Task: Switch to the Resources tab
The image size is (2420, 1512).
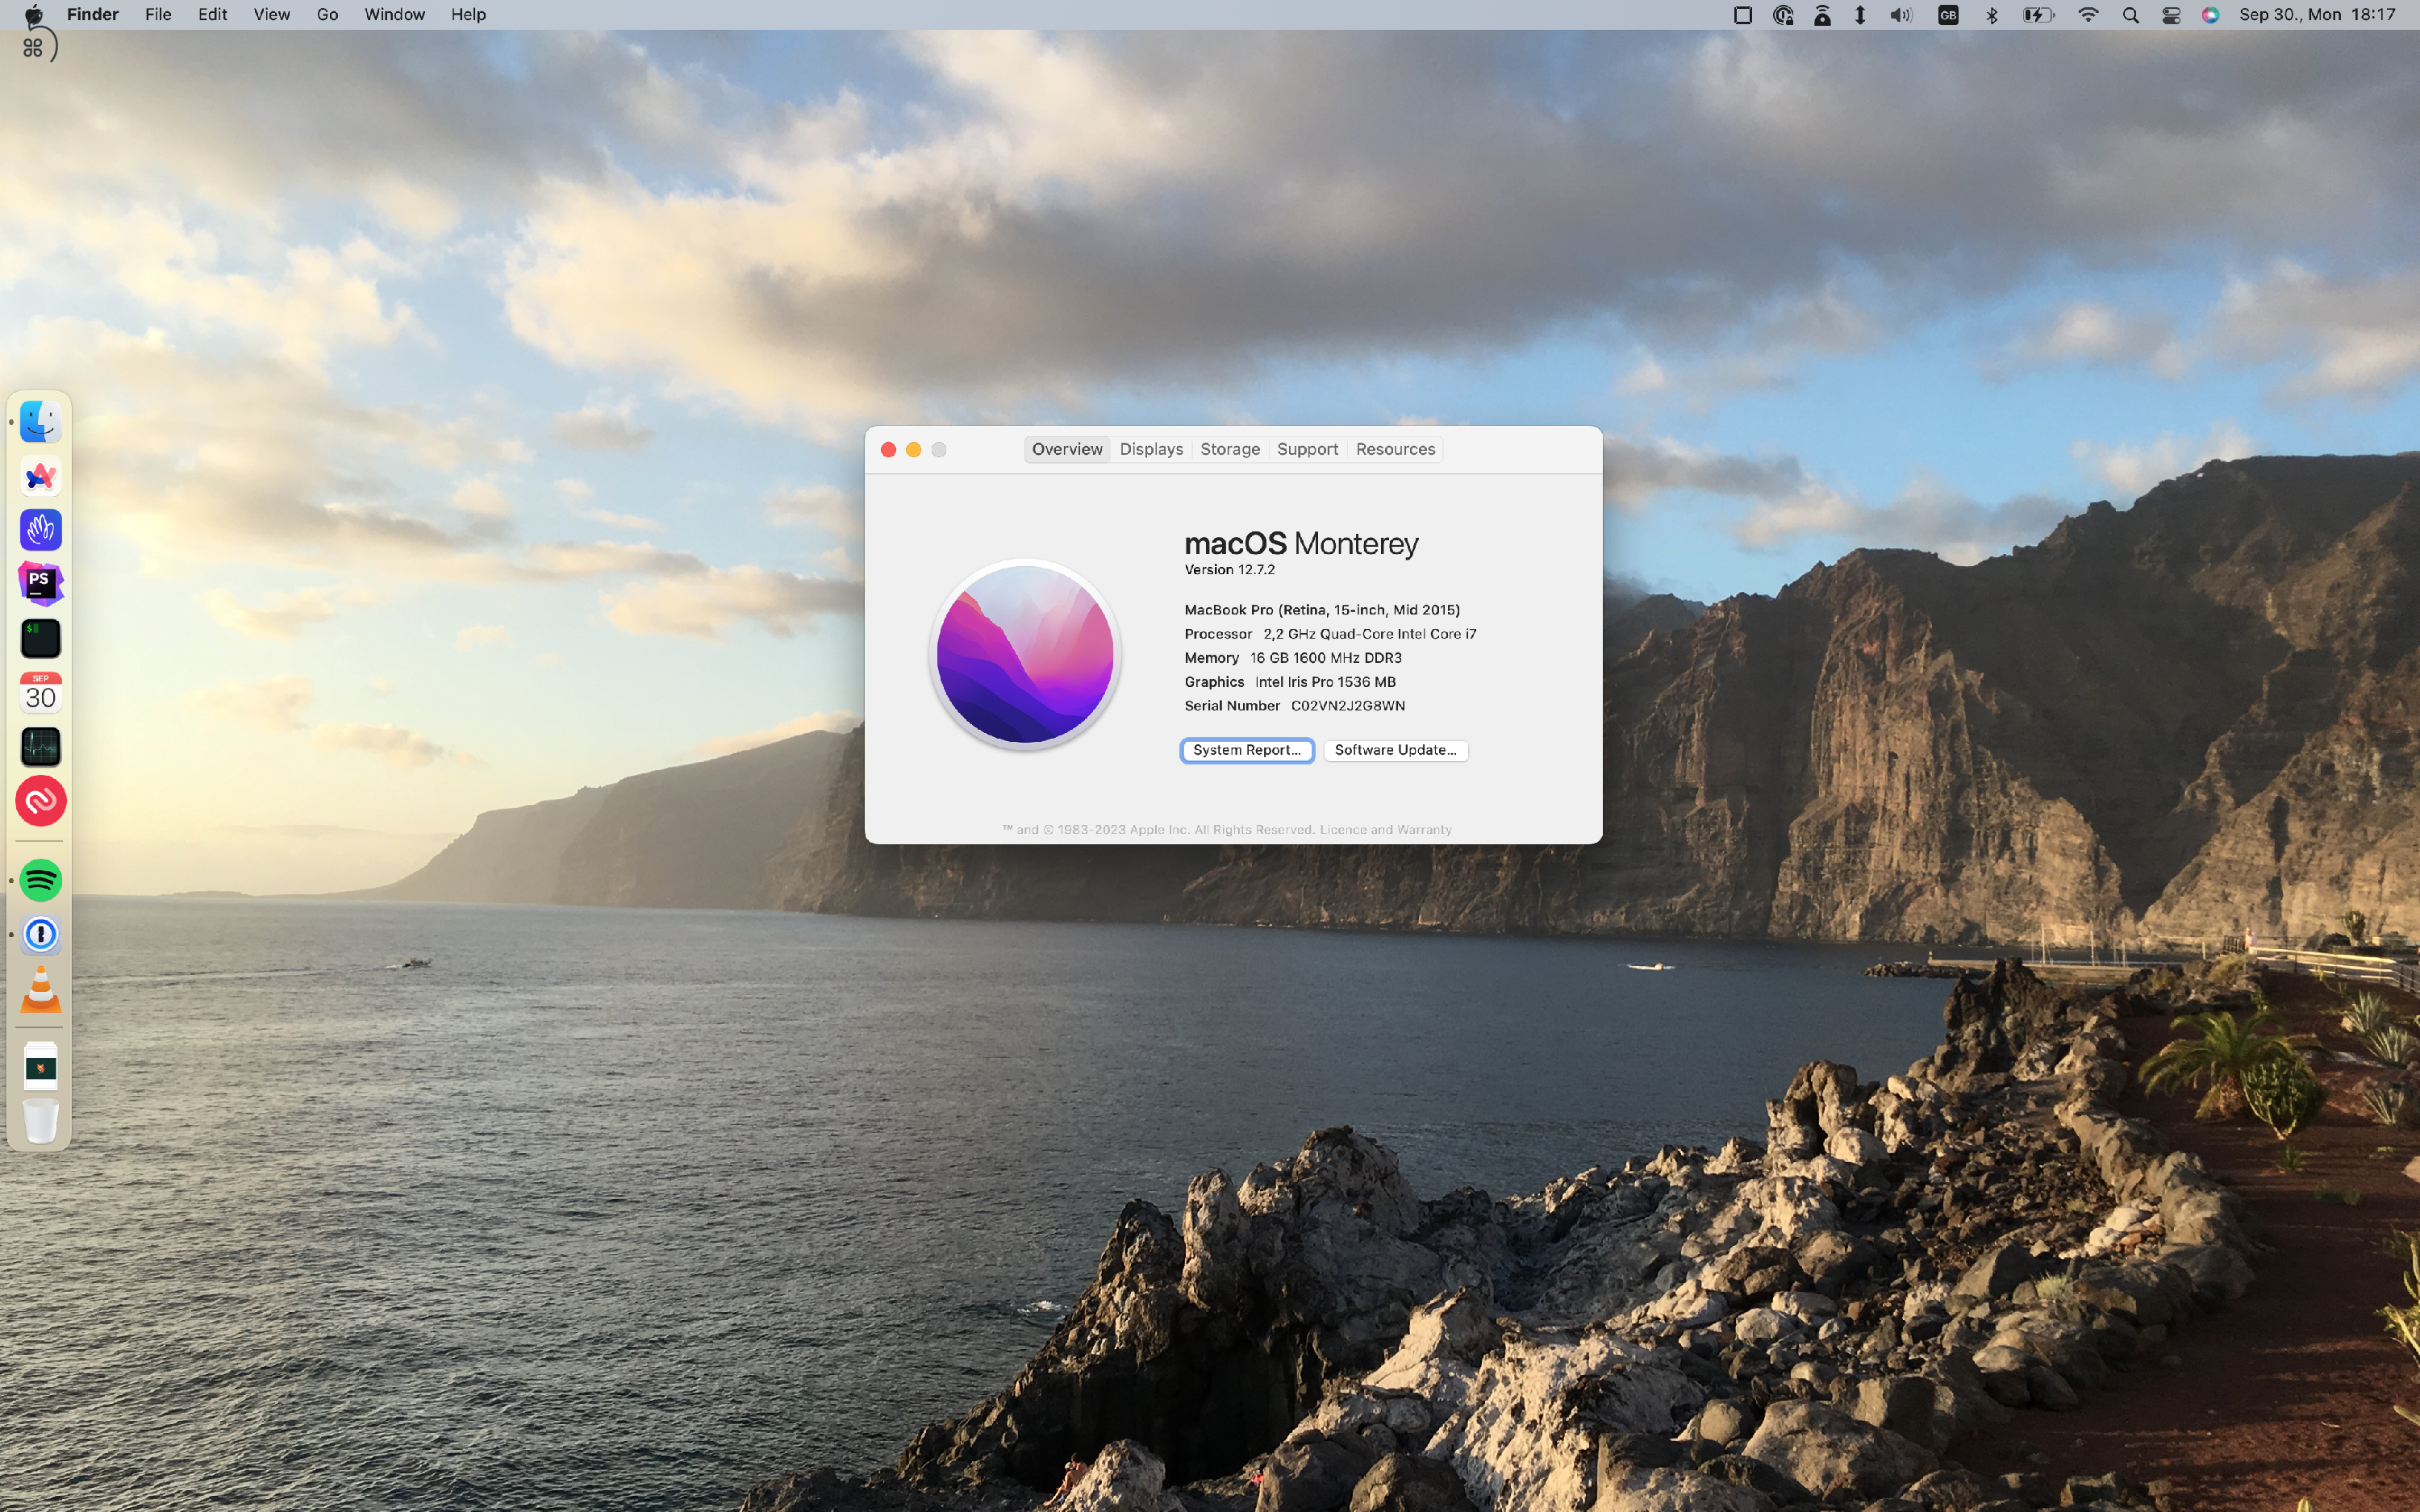Action: 1395,449
